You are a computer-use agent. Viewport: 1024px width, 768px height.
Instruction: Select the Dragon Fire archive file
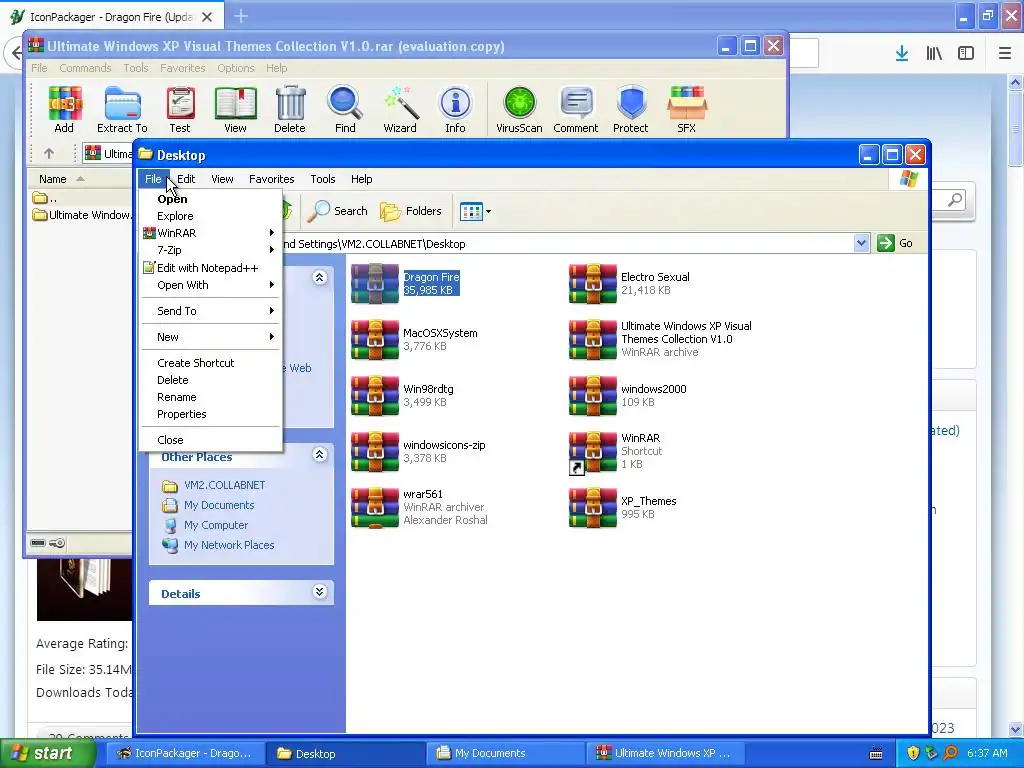pyautogui.click(x=375, y=284)
